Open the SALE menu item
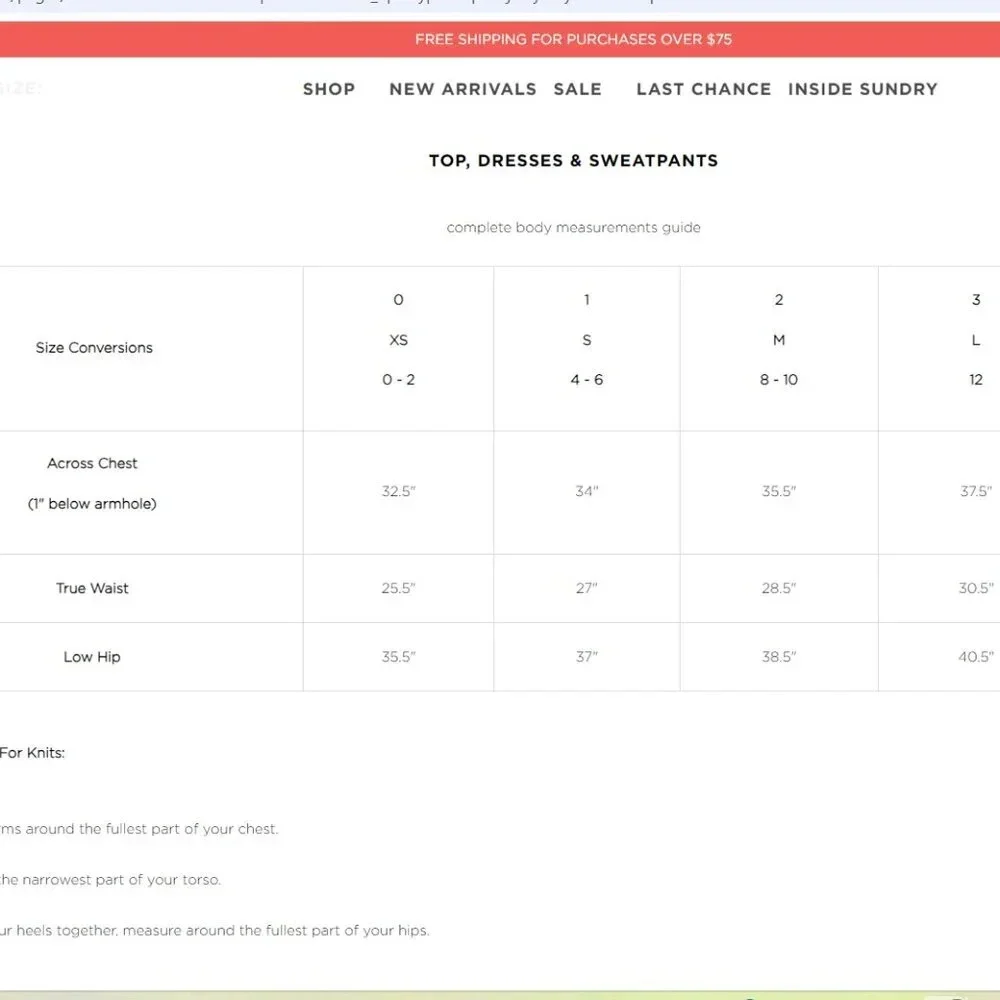 [578, 89]
